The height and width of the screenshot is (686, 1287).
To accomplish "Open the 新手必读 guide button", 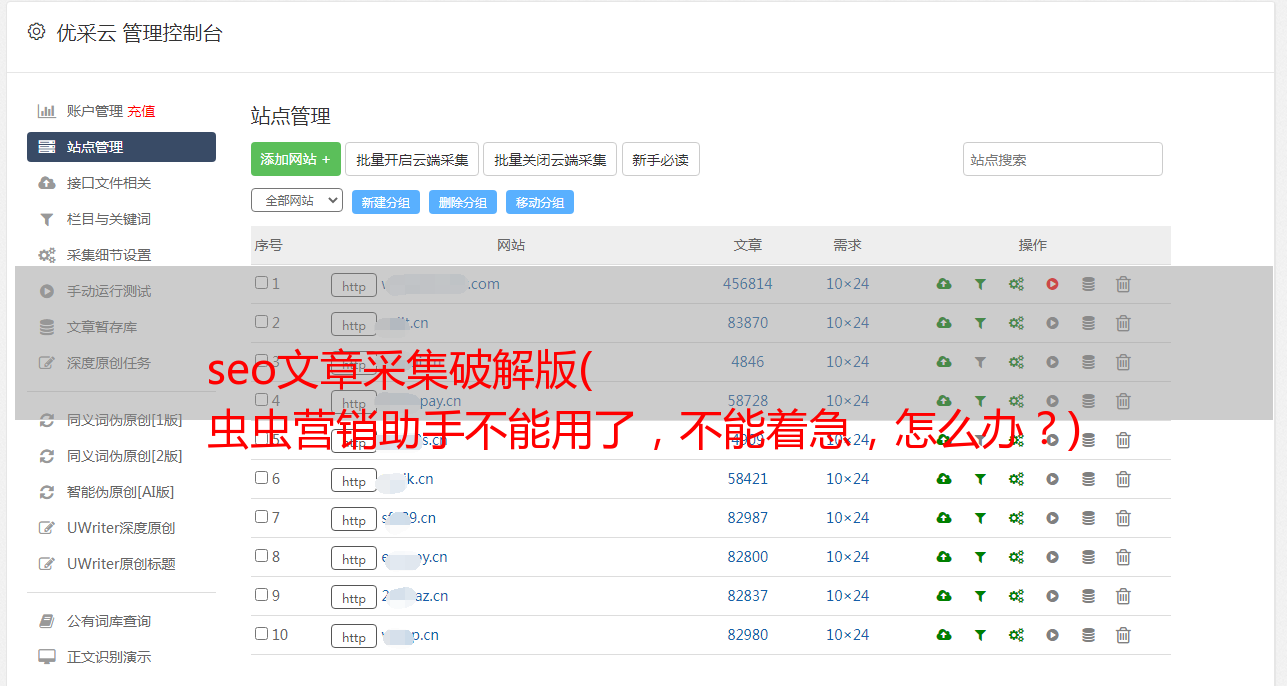I will pyautogui.click(x=661, y=159).
